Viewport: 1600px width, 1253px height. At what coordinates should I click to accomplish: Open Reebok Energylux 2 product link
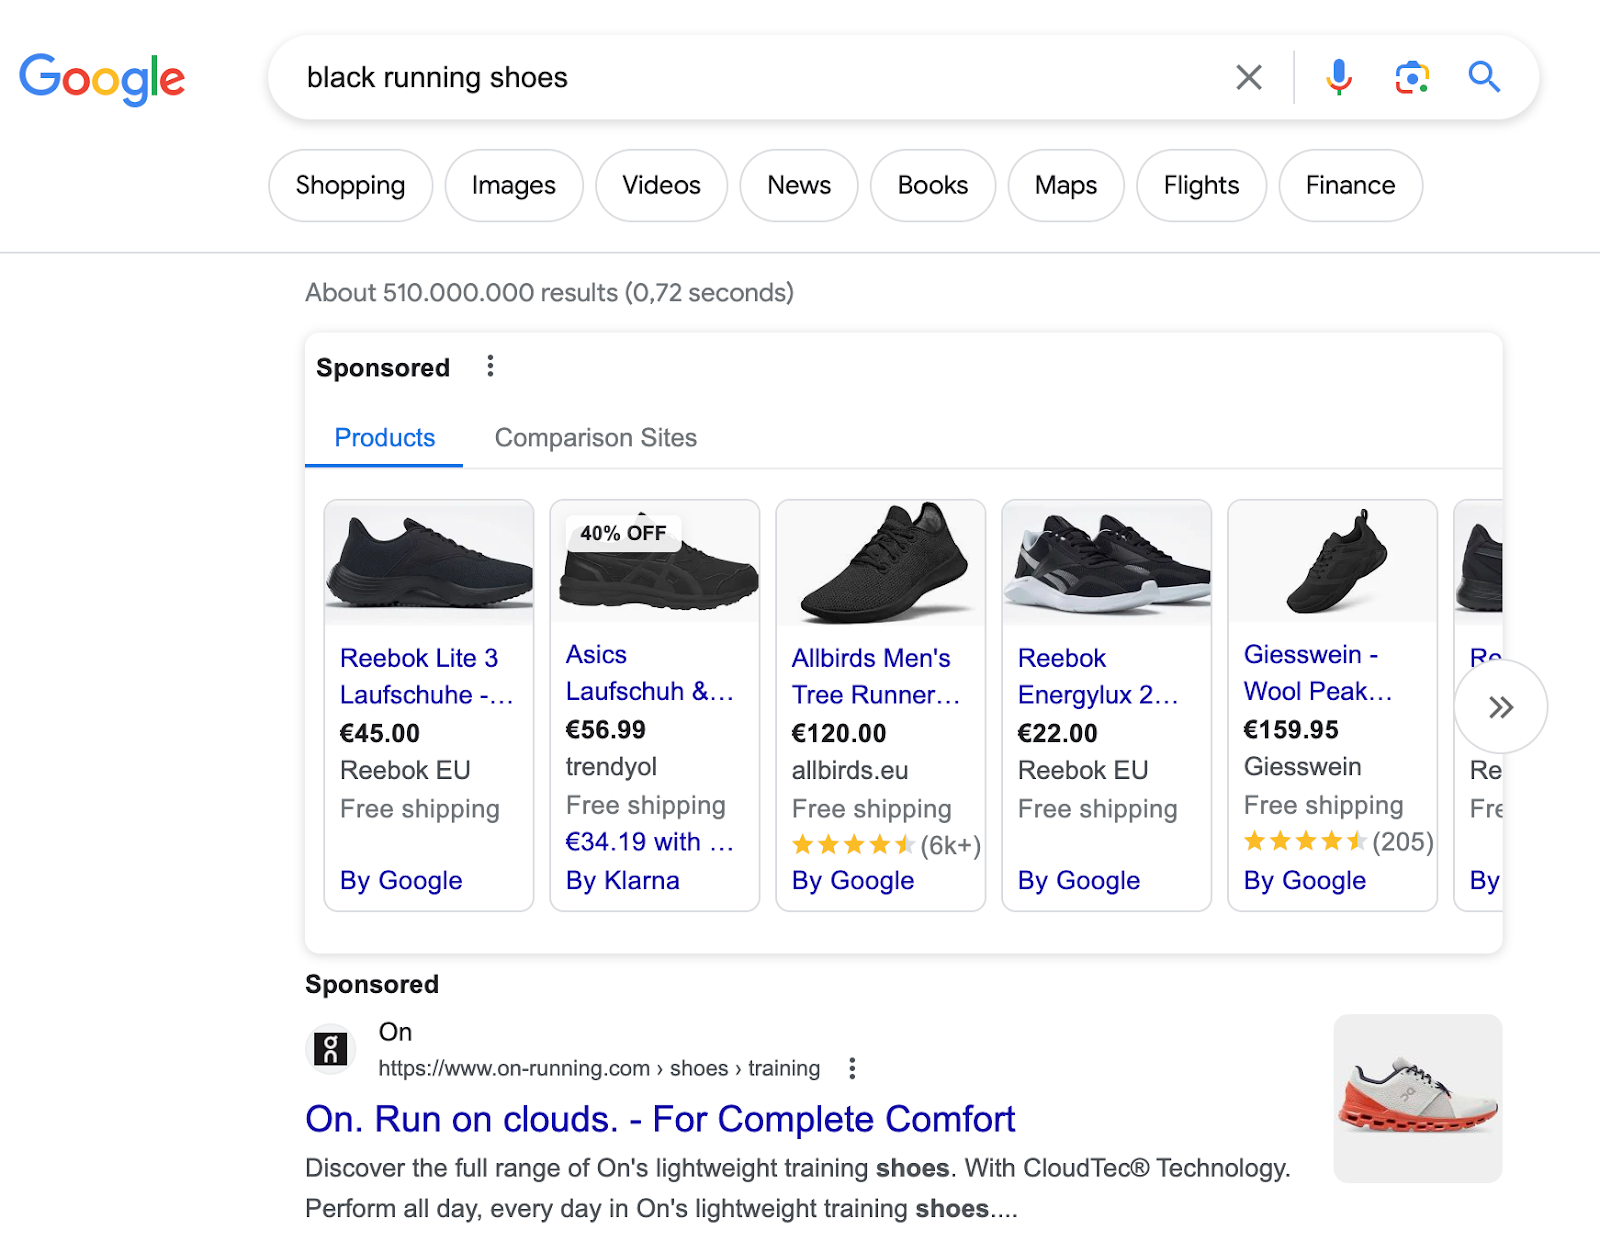coord(1098,676)
